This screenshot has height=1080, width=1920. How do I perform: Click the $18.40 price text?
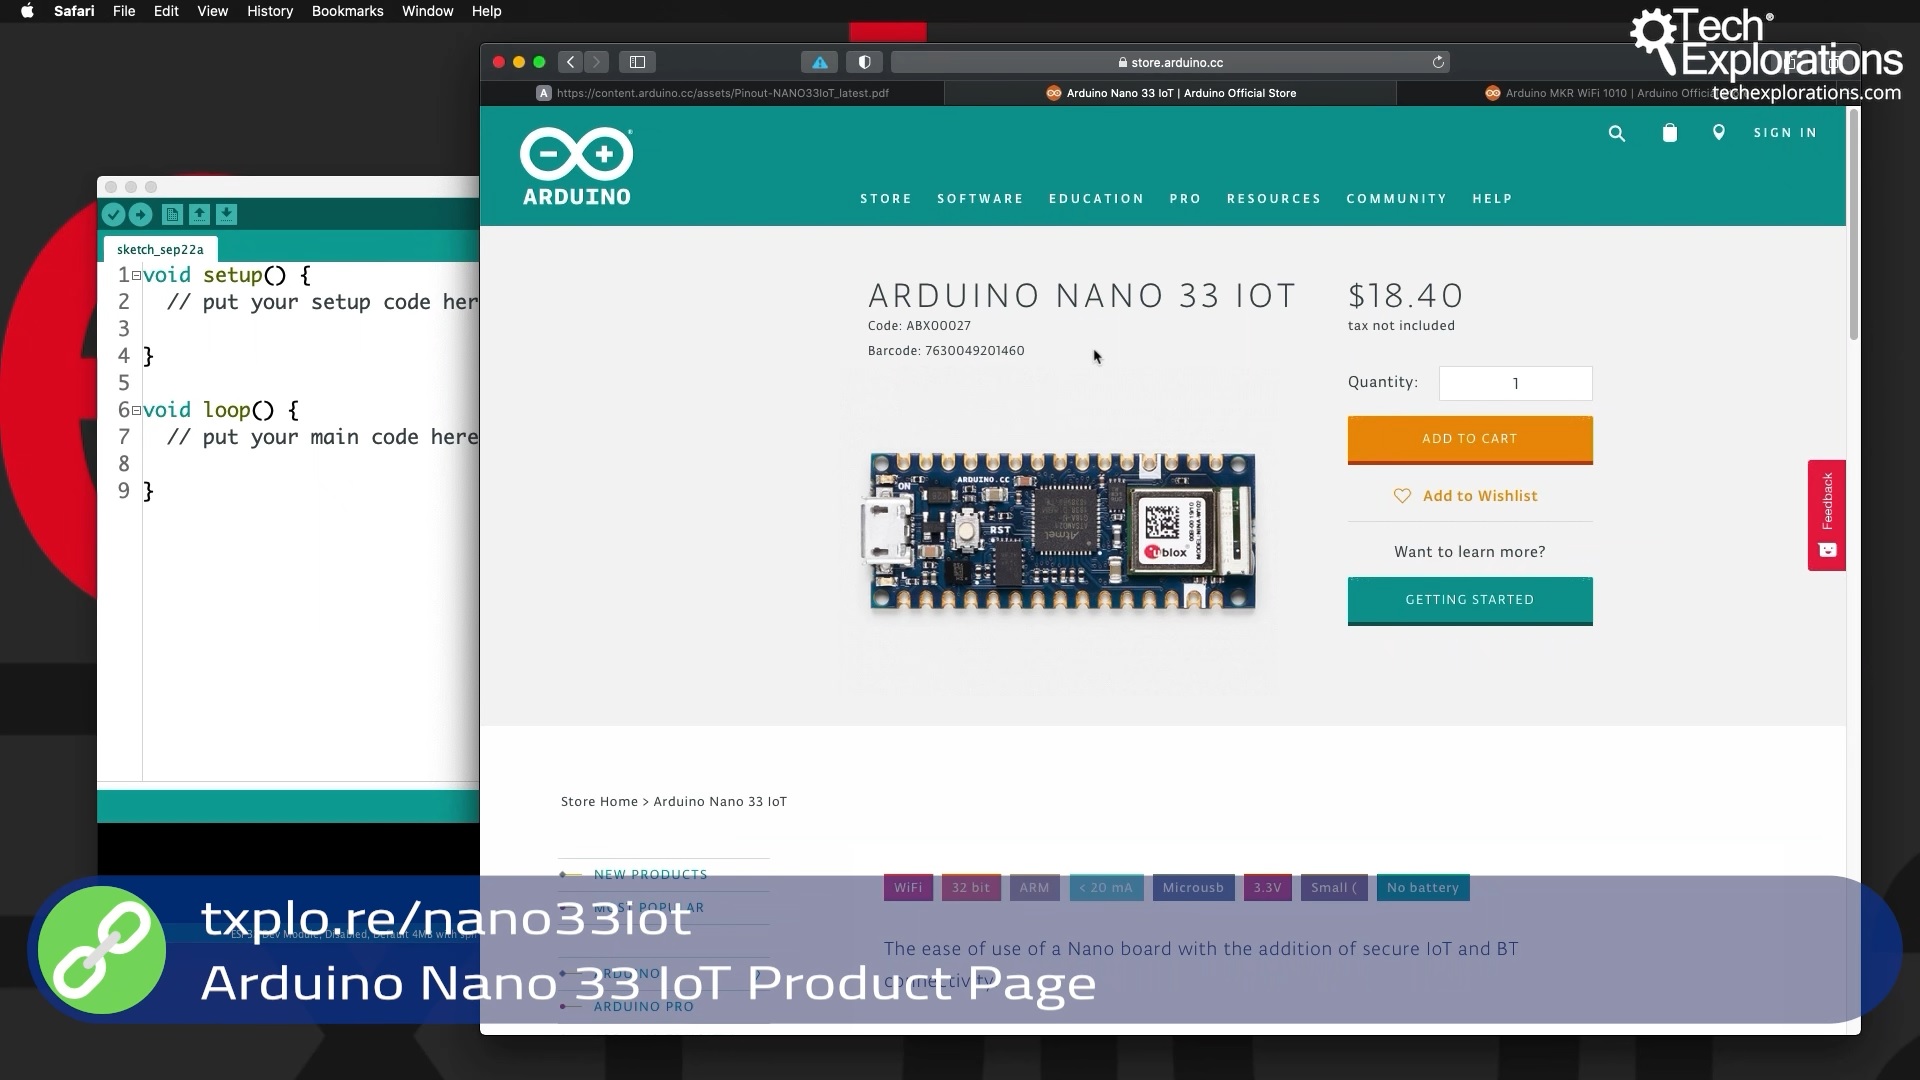(1405, 296)
